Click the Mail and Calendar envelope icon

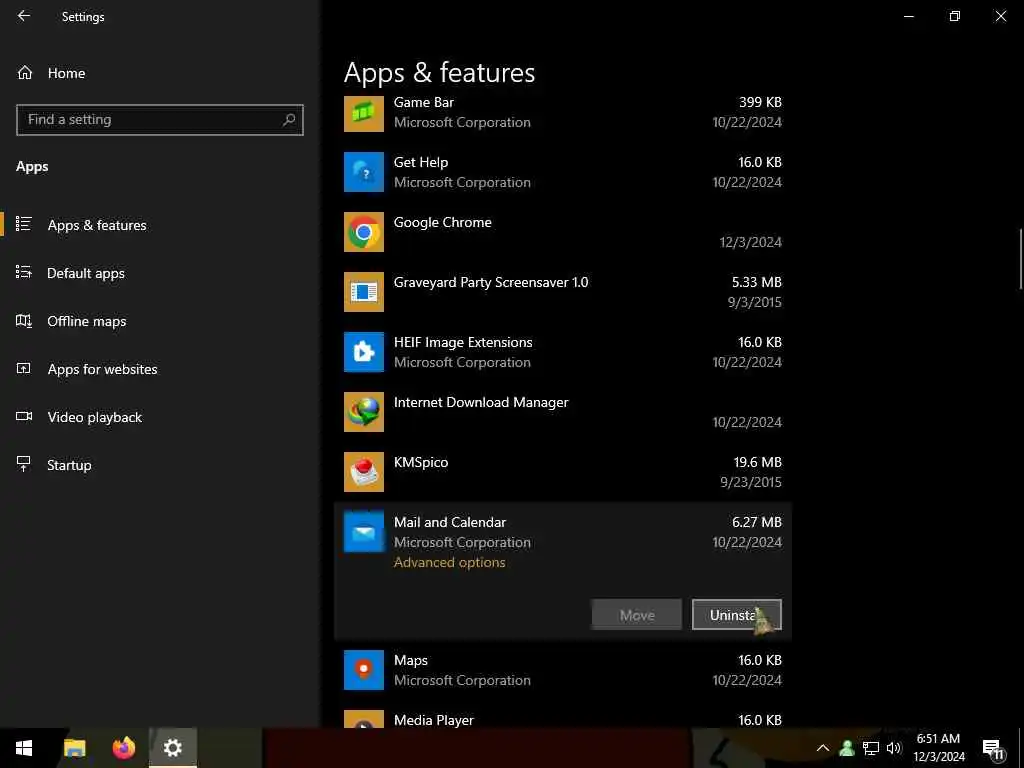click(364, 532)
